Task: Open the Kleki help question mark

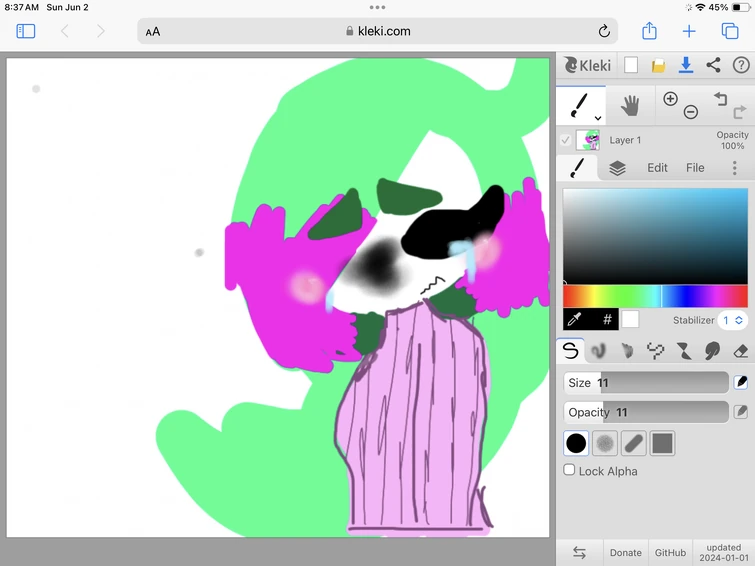Action: [741, 65]
